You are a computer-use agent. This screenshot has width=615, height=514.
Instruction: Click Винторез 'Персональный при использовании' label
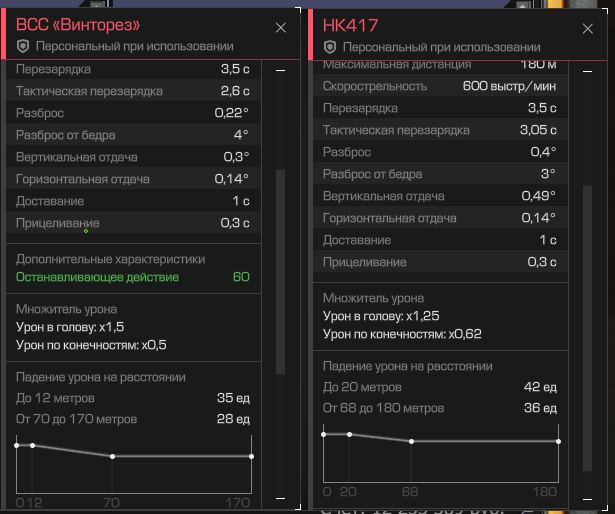pos(135,46)
